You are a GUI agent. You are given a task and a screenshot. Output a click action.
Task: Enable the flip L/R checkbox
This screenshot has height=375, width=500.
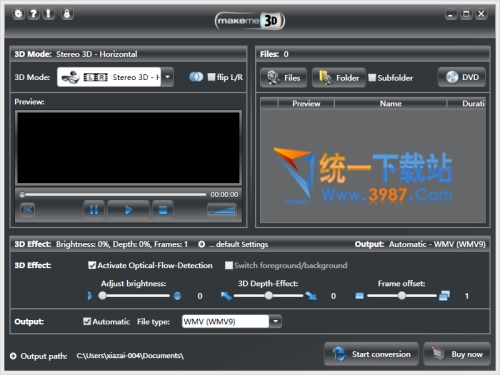click(211, 77)
